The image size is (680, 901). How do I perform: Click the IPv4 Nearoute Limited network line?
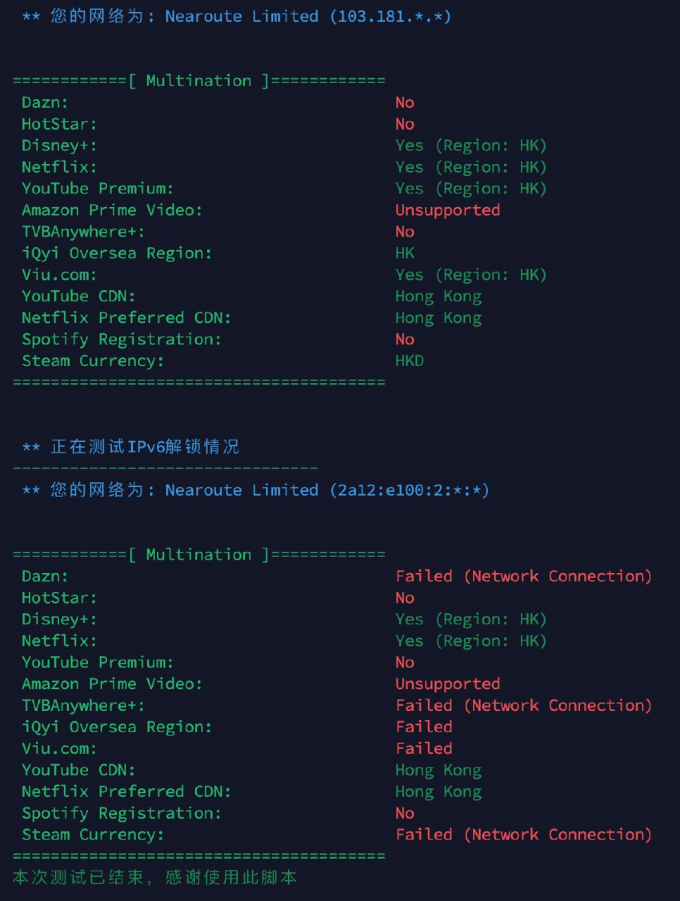pos(236,16)
